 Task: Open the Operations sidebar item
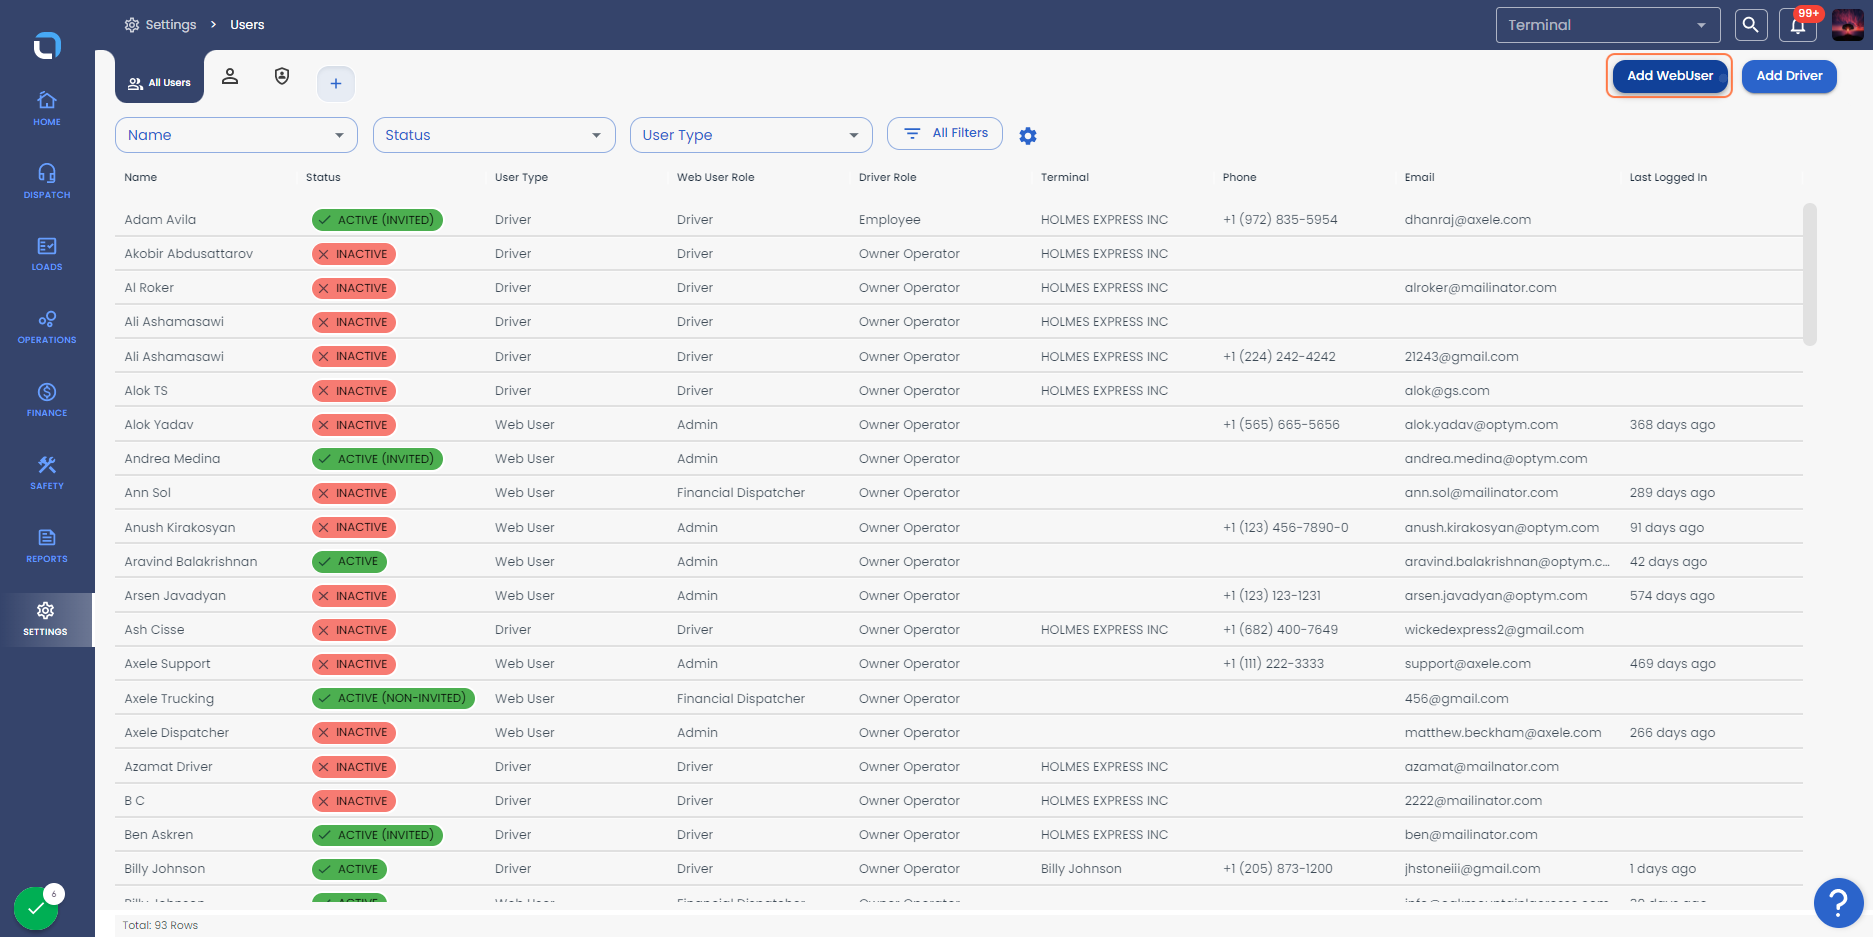pos(47,327)
